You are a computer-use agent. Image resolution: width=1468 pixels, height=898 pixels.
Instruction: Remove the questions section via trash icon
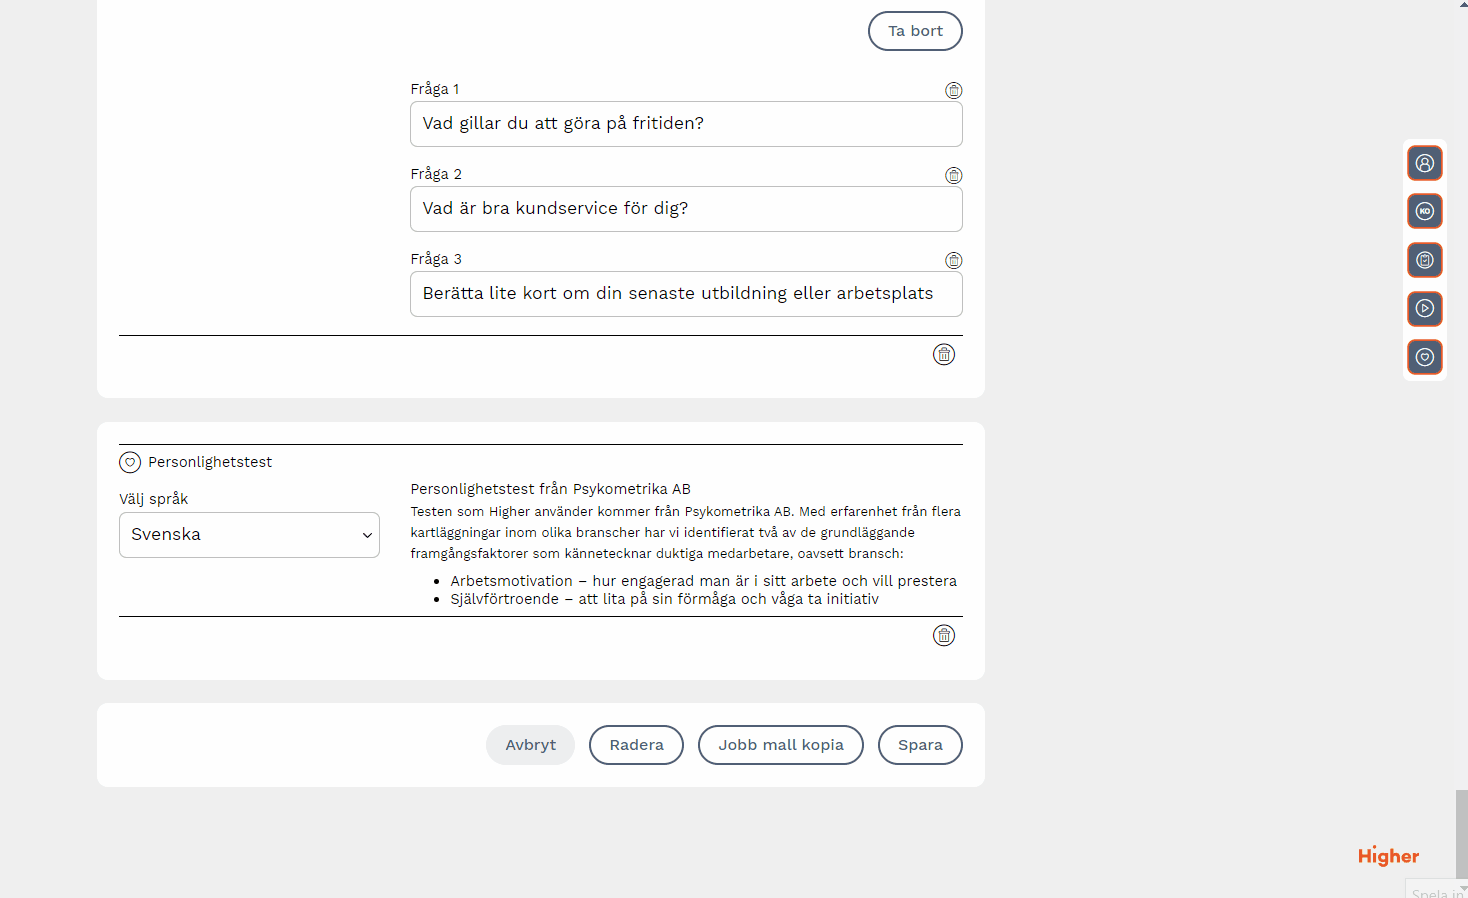(944, 354)
